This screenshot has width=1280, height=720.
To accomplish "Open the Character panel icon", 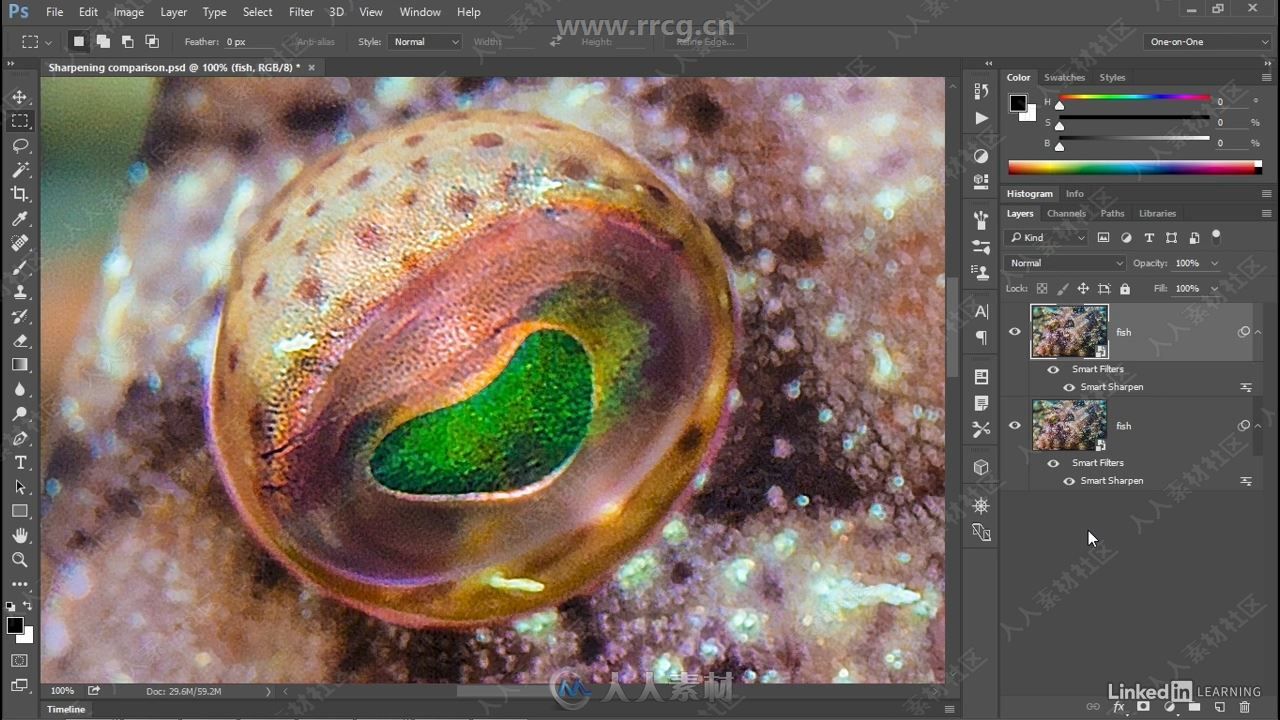I will [981, 312].
